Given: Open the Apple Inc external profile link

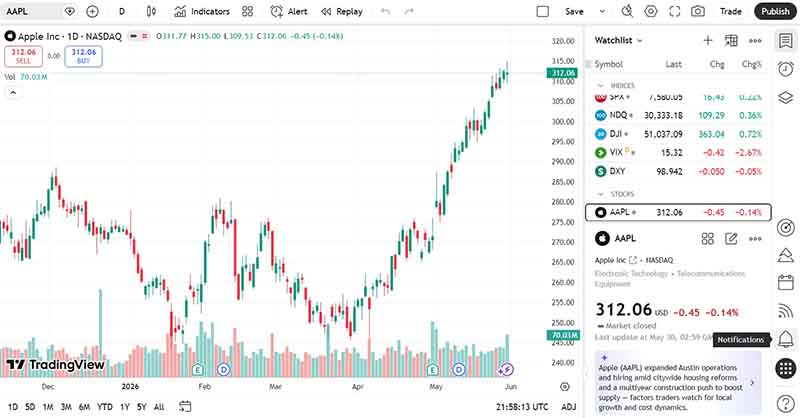Looking at the screenshot, I should pyautogui.click(x=633, y=260).
